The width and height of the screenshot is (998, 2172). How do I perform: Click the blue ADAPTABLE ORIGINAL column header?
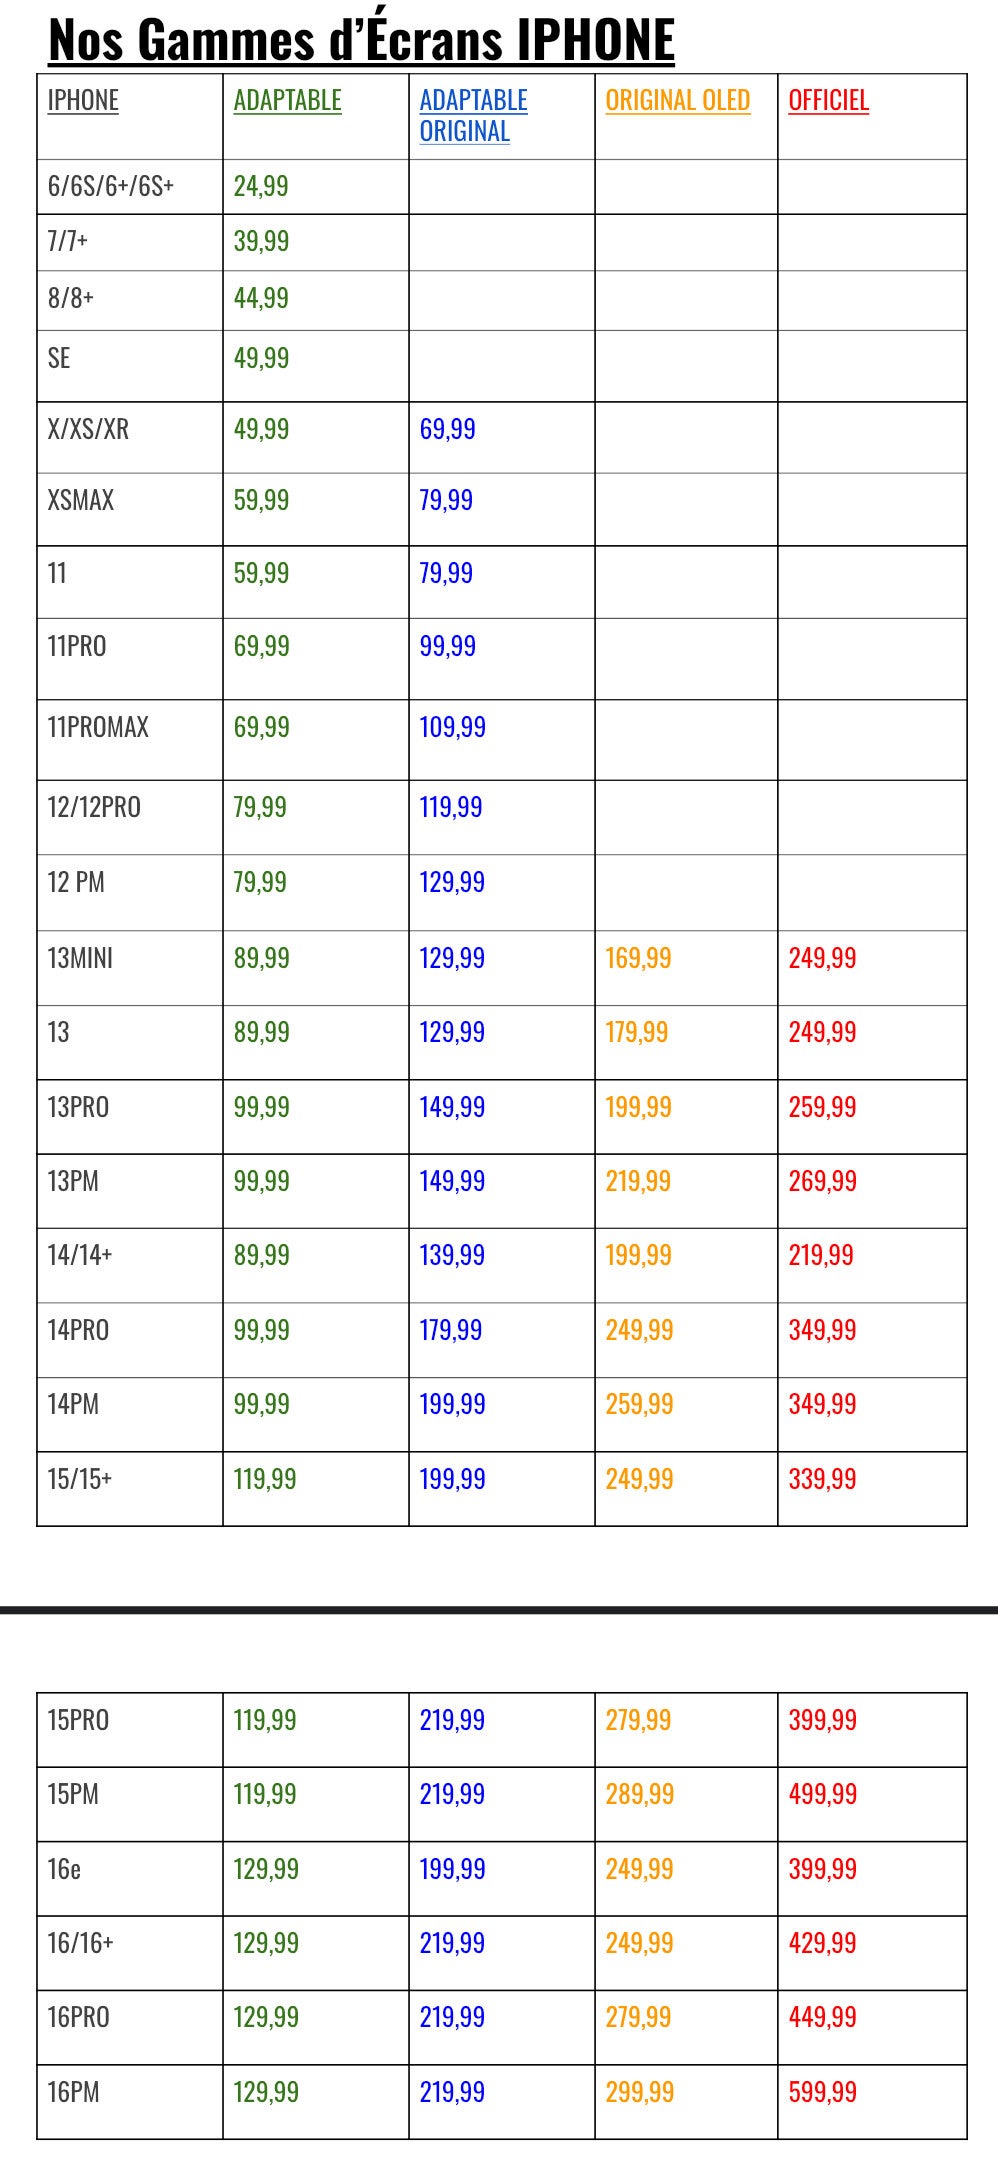tap(473, 115)
